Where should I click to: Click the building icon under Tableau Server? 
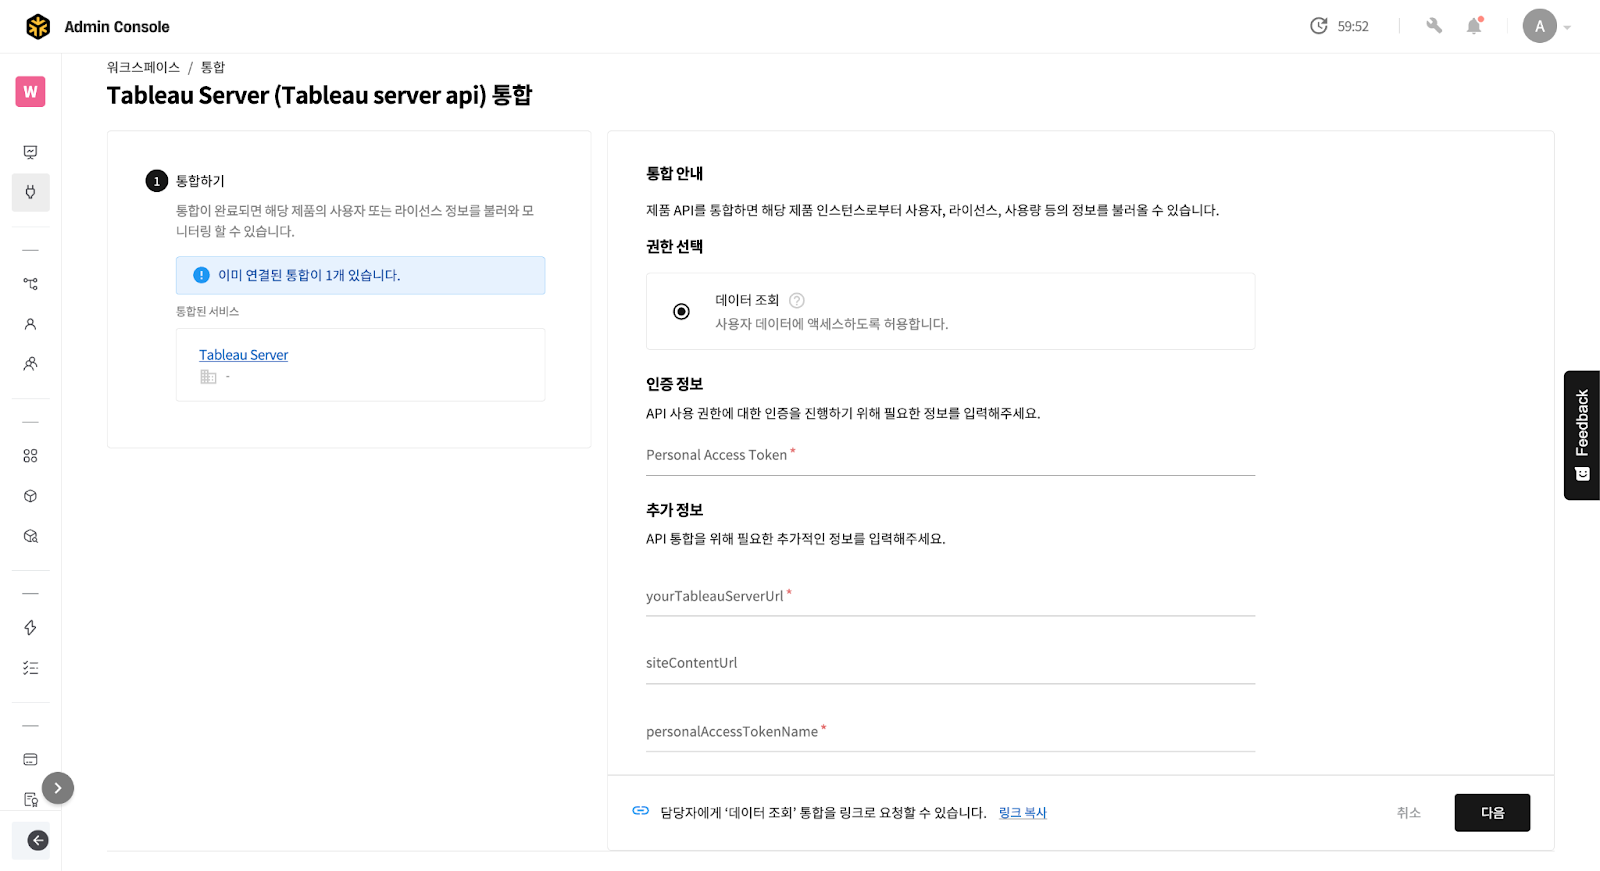point(208,377)
